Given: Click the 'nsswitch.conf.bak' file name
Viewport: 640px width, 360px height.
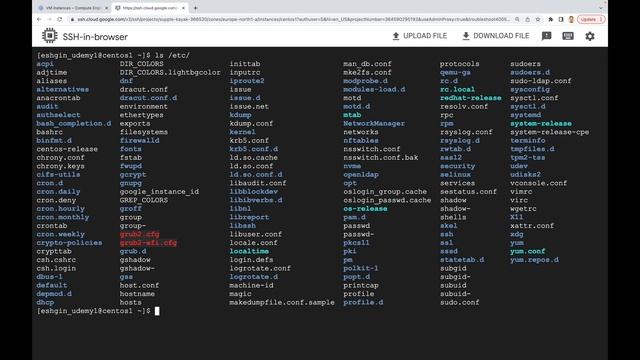Looking at the screenshot, I should tap(381, 158).
